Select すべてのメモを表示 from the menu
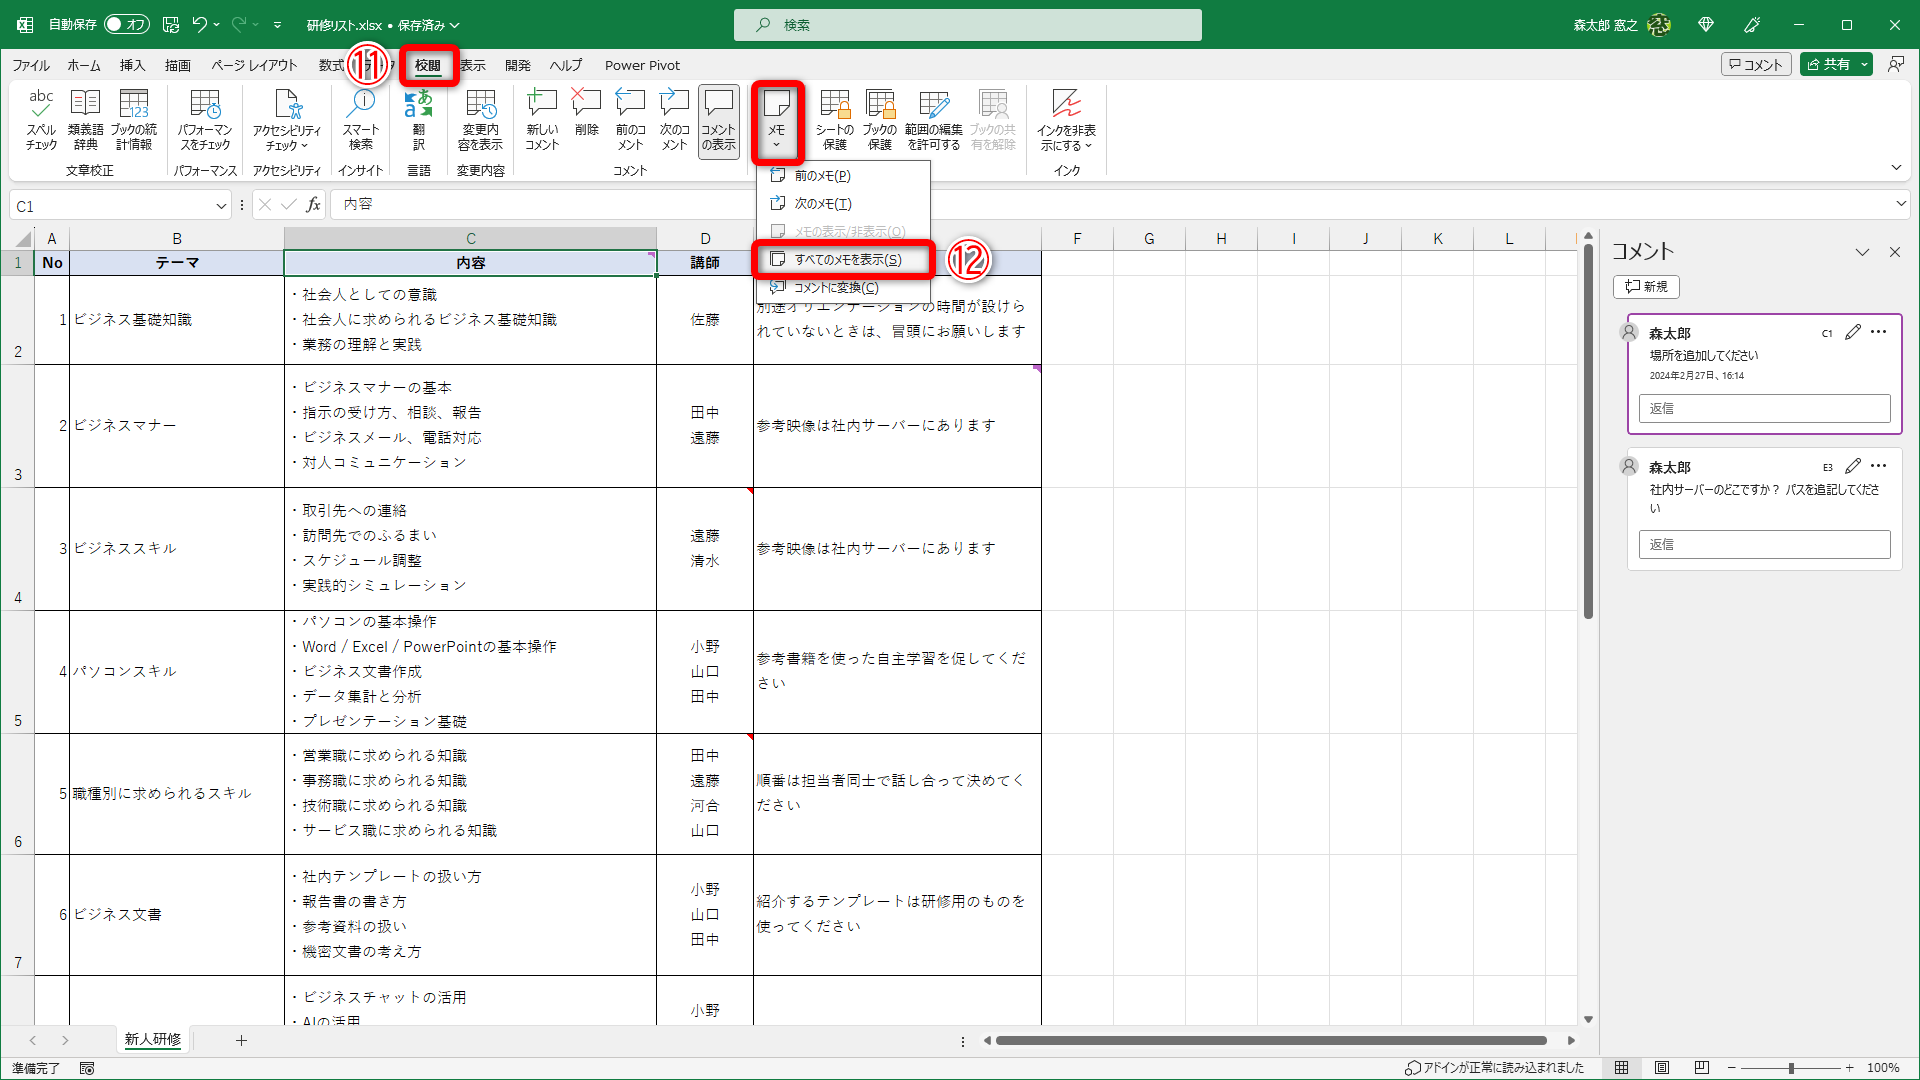Screen dimensions: 1920x1080 point(843,259)
